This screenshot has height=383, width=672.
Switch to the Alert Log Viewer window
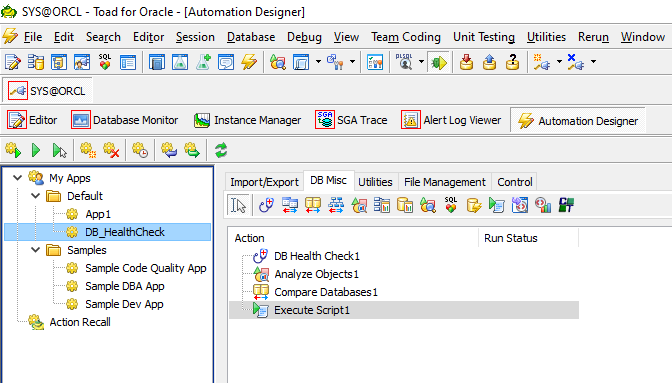point(451,120)
